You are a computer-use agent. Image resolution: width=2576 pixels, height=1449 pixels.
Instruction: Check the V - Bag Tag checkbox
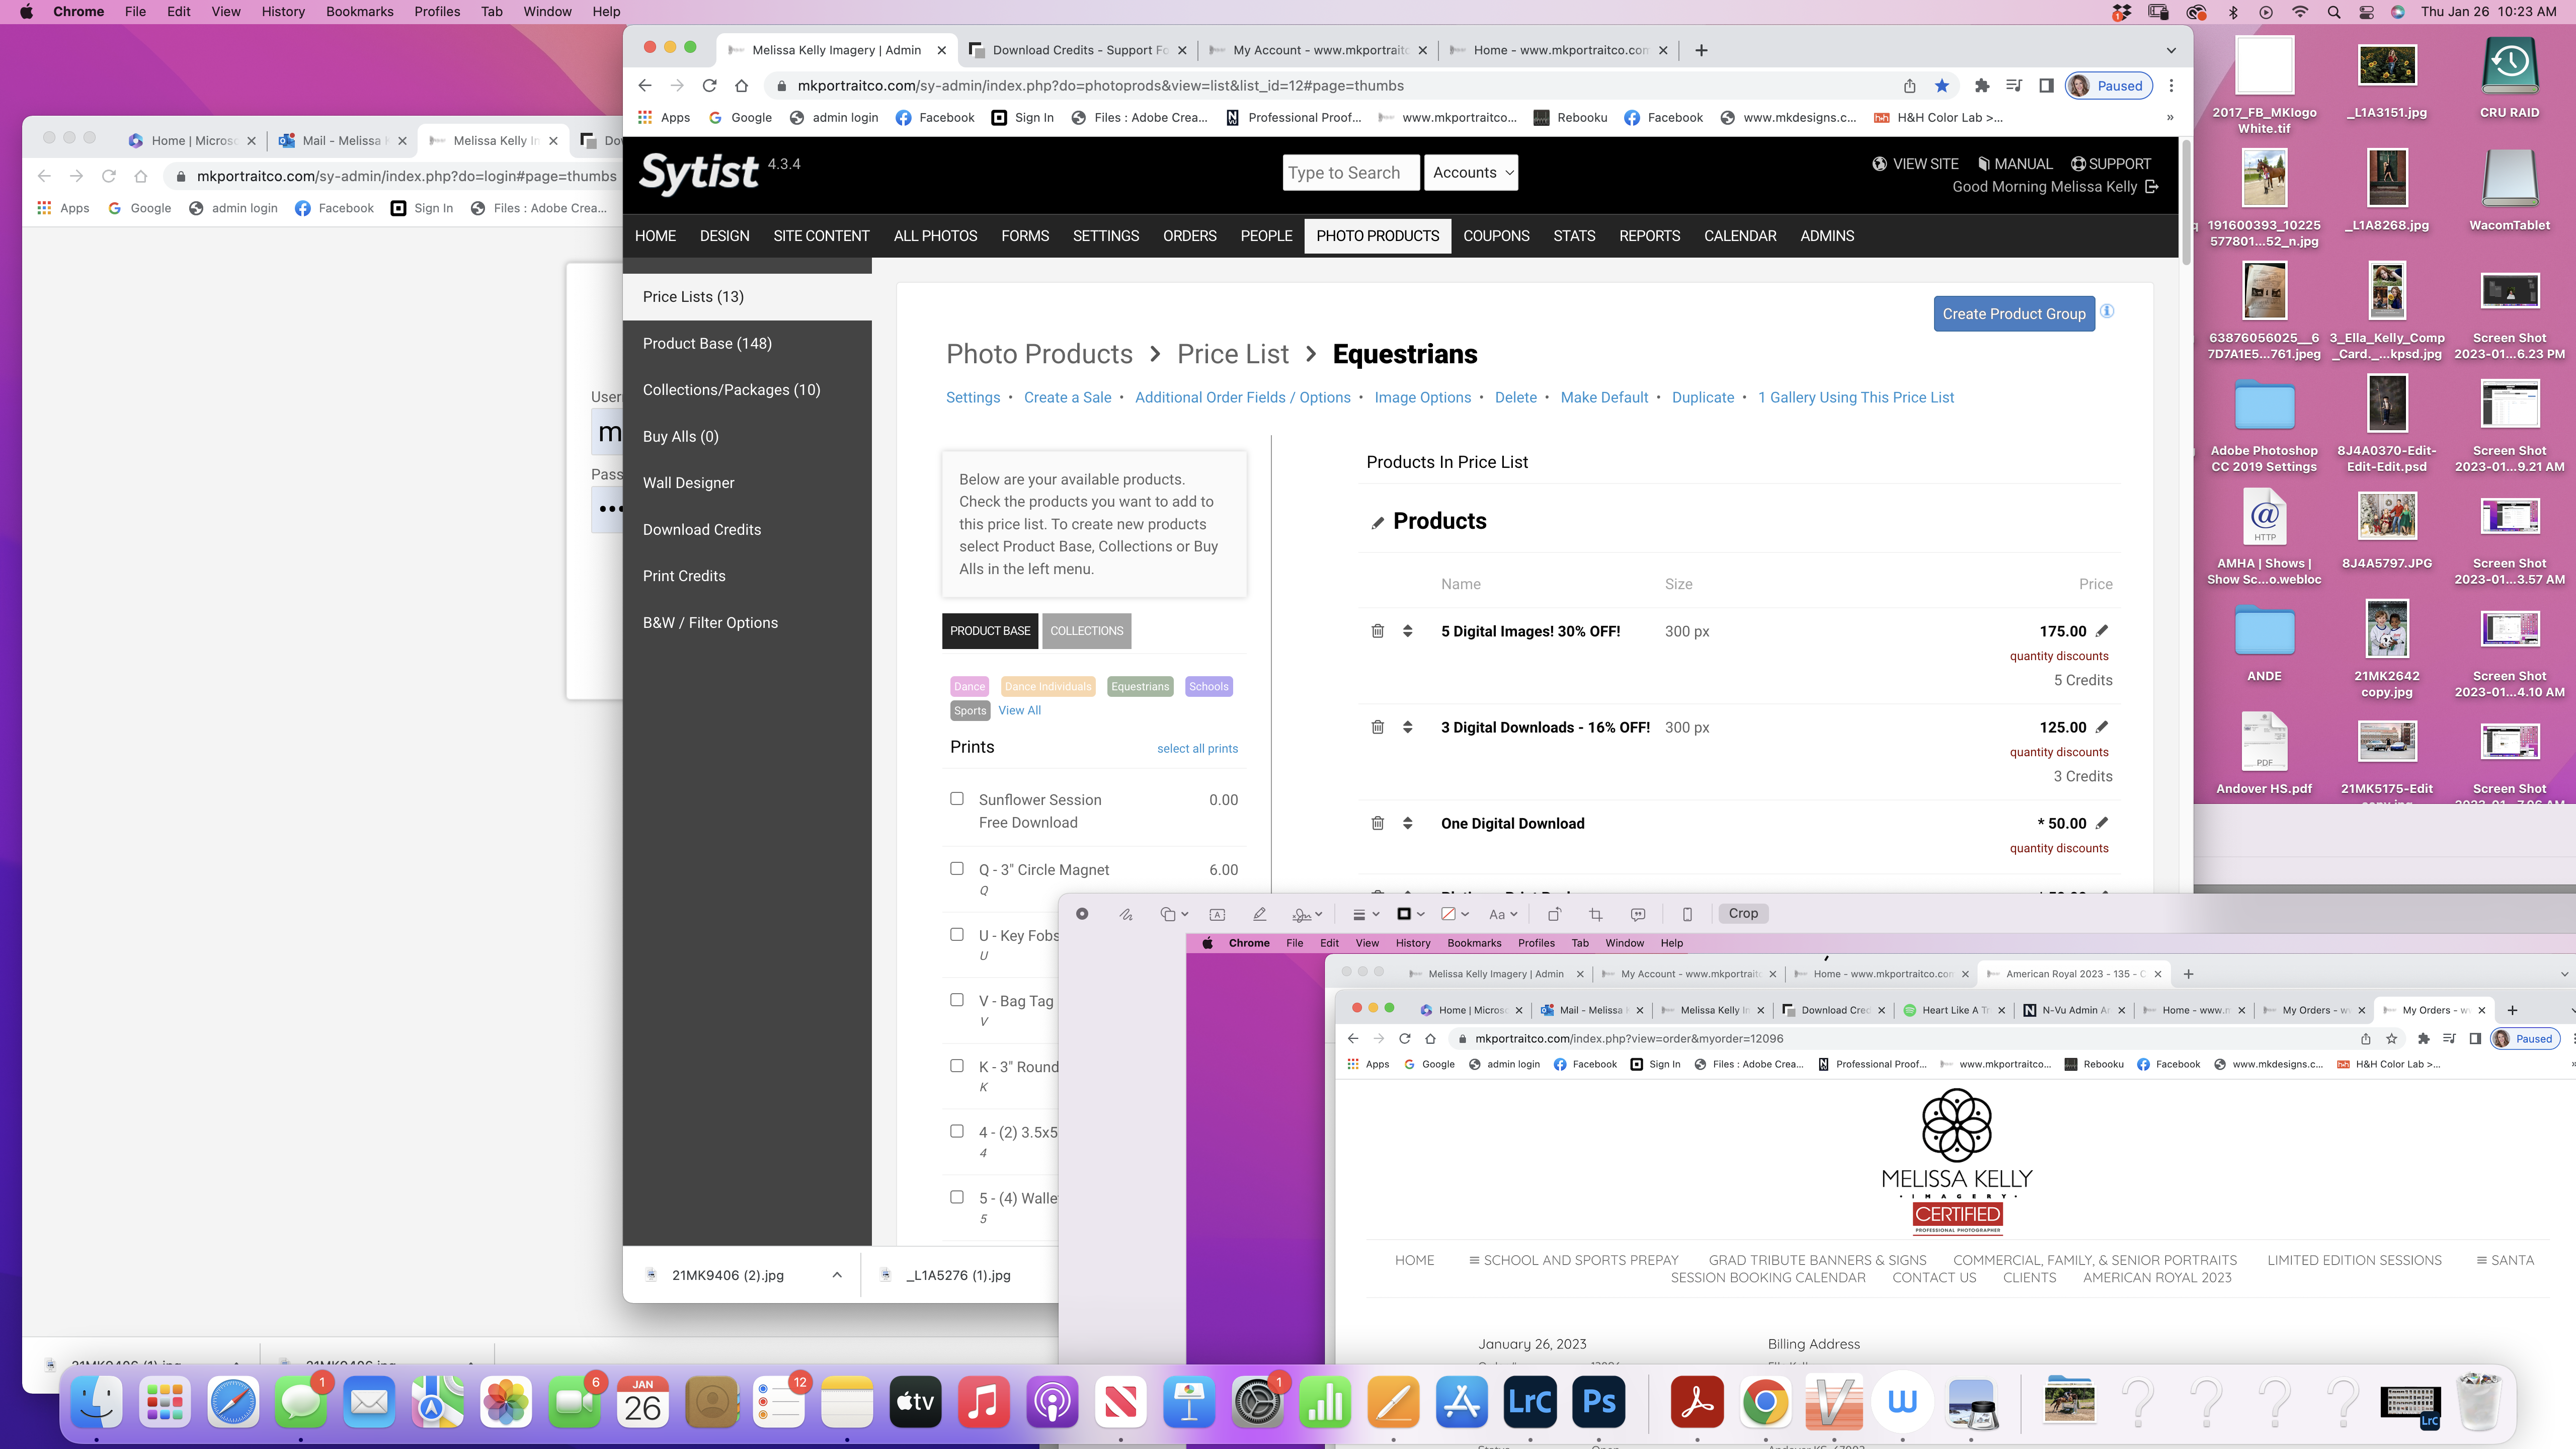click(957, 1000)
